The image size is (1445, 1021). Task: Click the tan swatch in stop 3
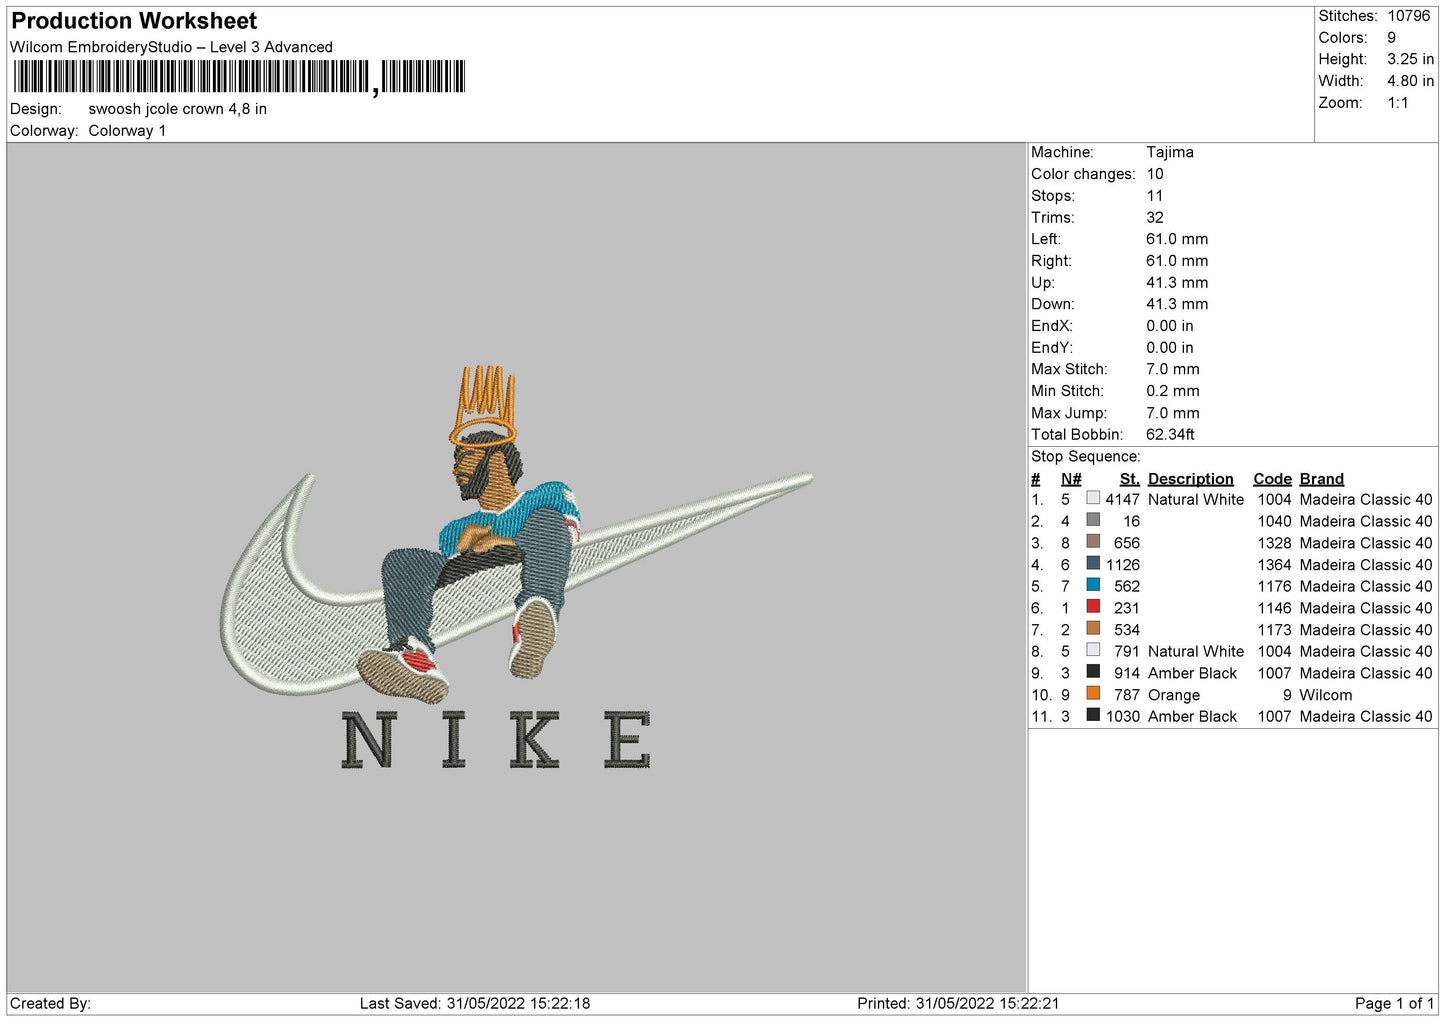click(1093, 542)
